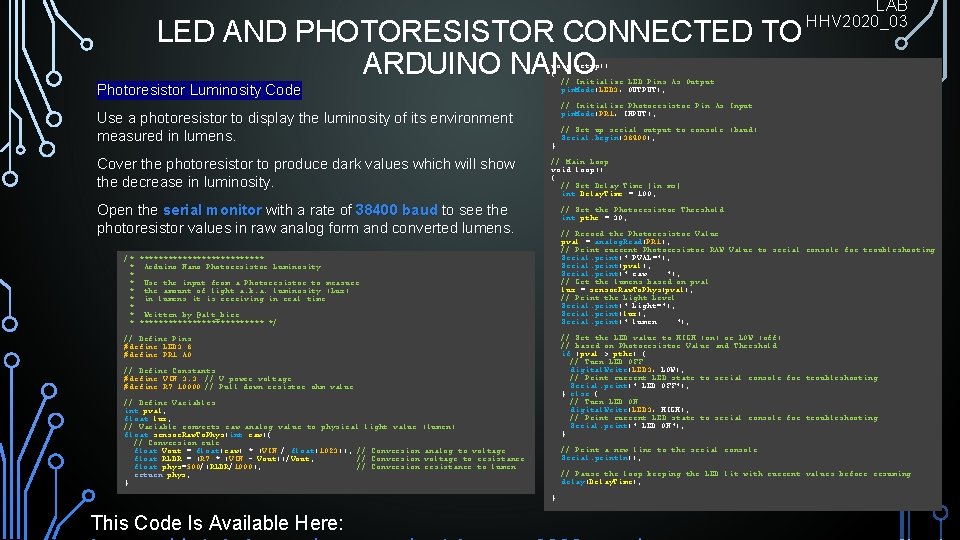Click the 'return phys' code line

[162, 474]
